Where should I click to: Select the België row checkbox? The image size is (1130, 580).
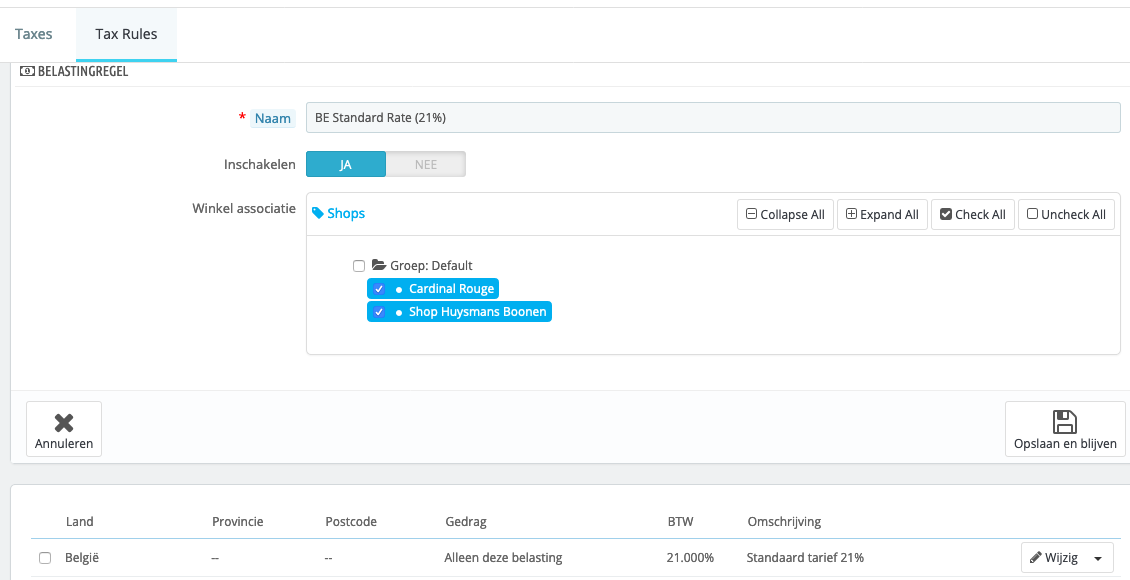click(x=45, y=558)
